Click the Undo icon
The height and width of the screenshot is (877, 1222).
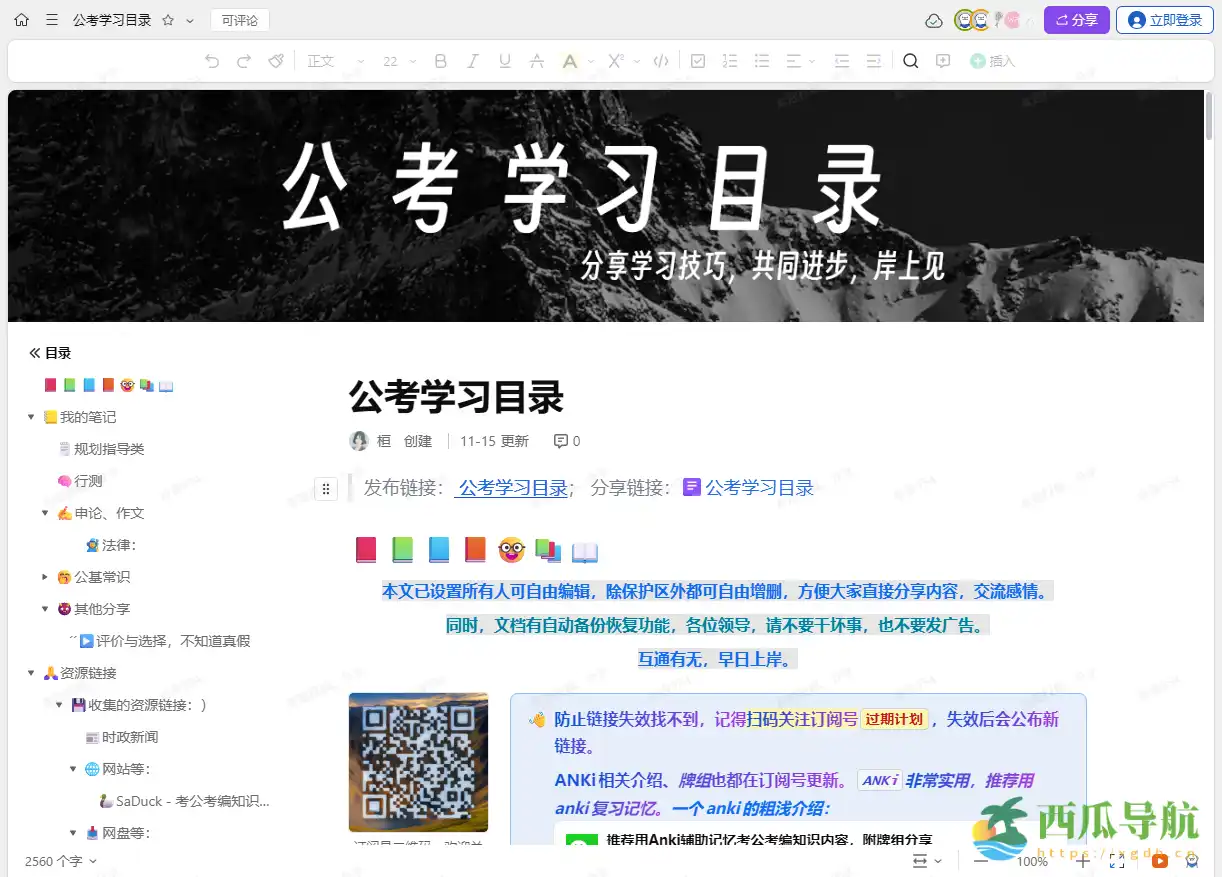(x=211, y=60)
